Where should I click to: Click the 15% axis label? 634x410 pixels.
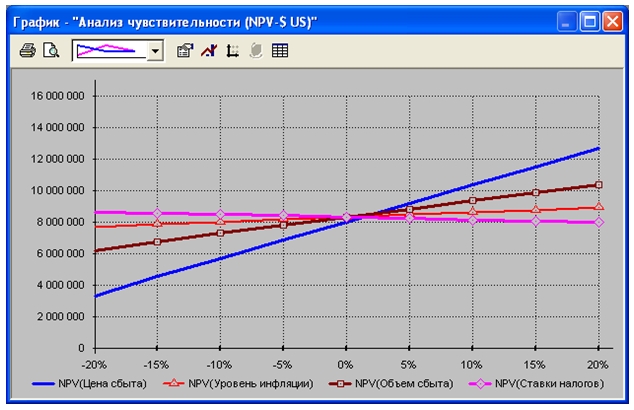pos(535,365)
